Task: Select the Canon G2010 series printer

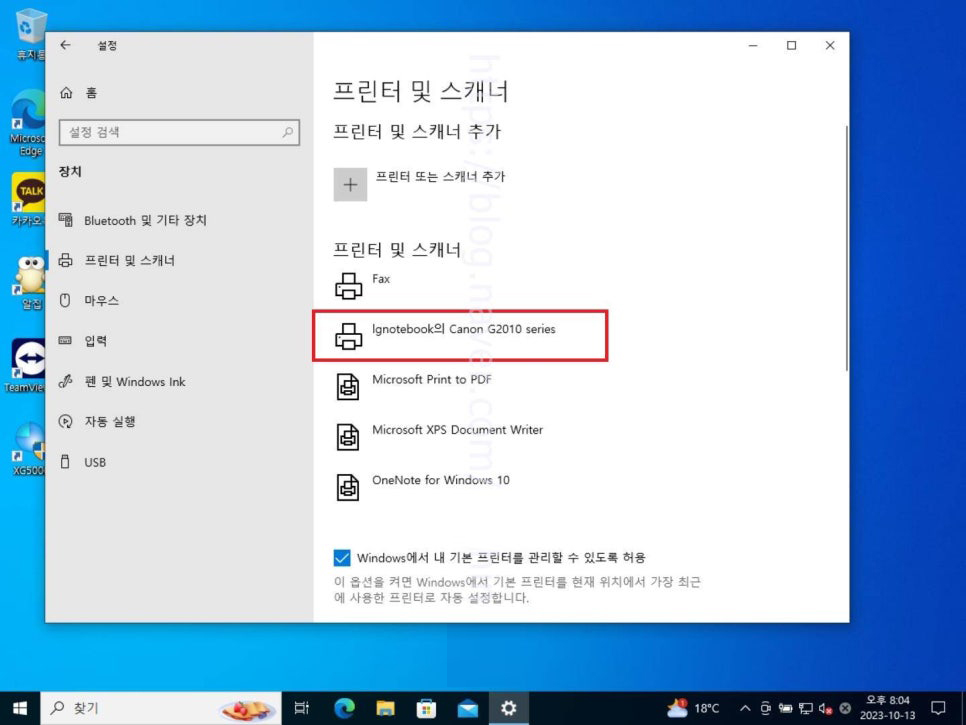Action: tap(460, 336)
